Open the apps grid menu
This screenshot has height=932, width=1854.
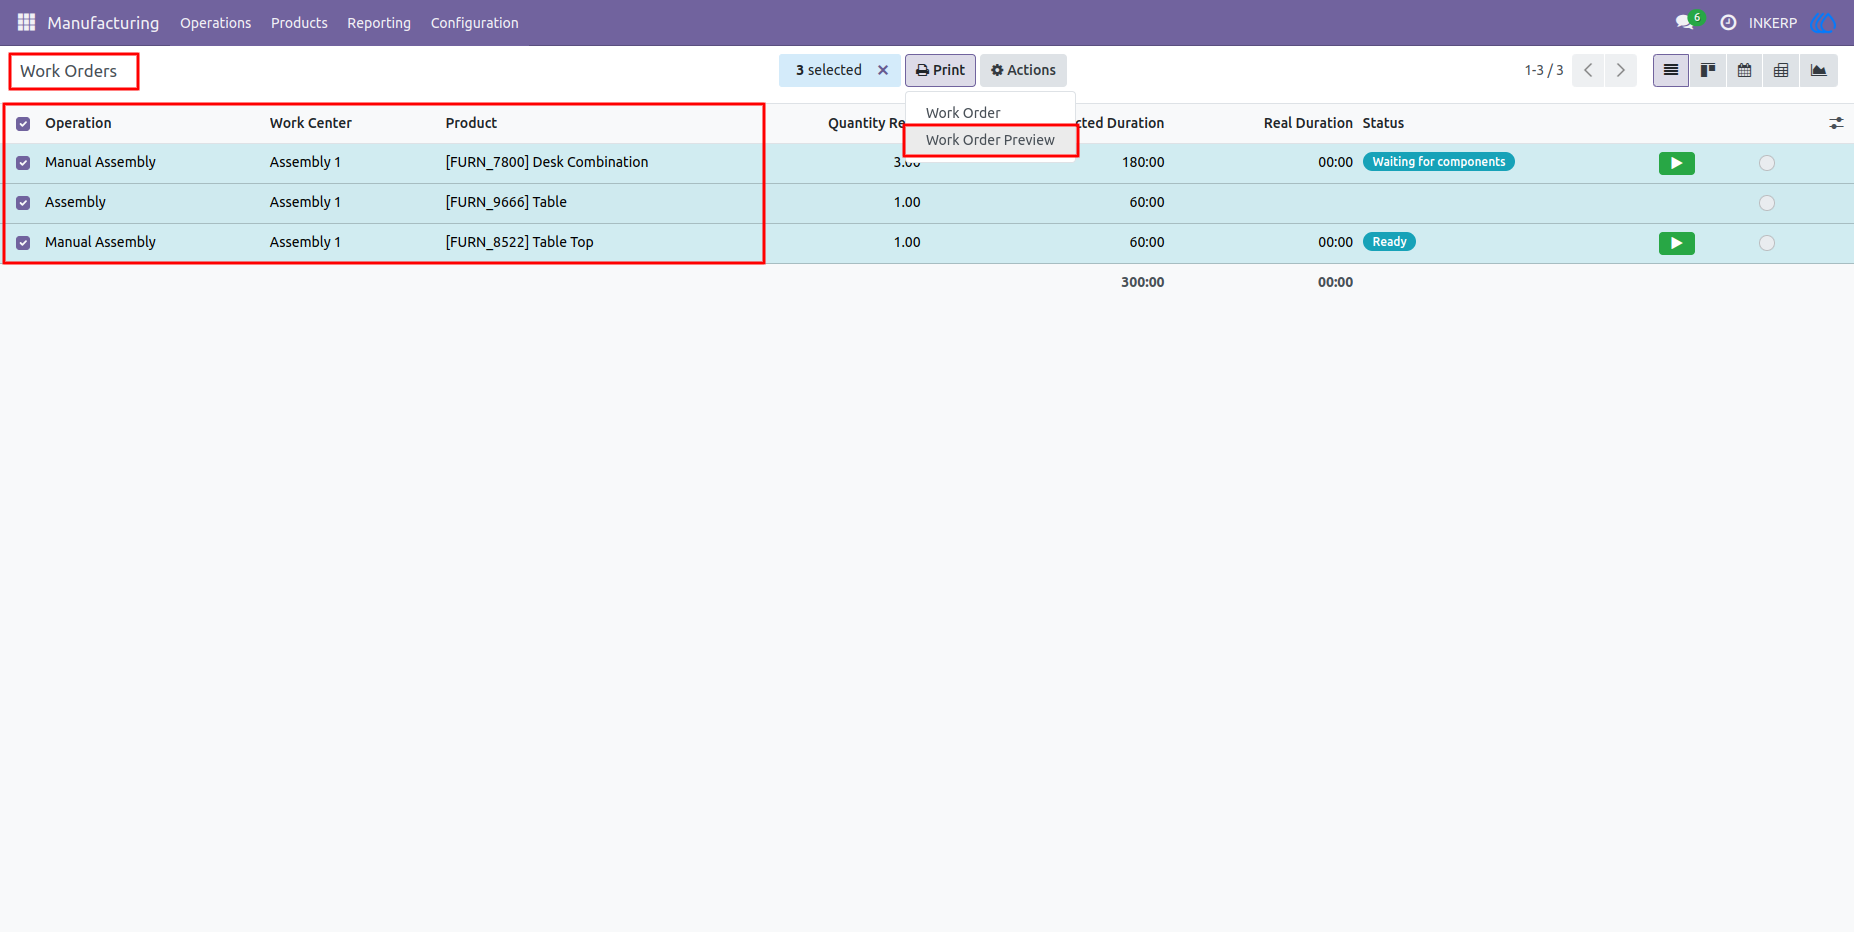coord(27,22)
